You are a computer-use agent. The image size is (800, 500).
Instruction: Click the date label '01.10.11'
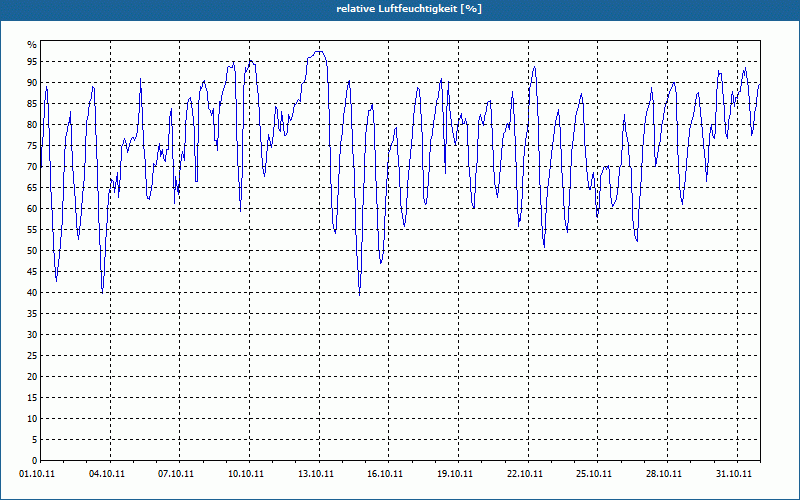(x=37, y=474)
